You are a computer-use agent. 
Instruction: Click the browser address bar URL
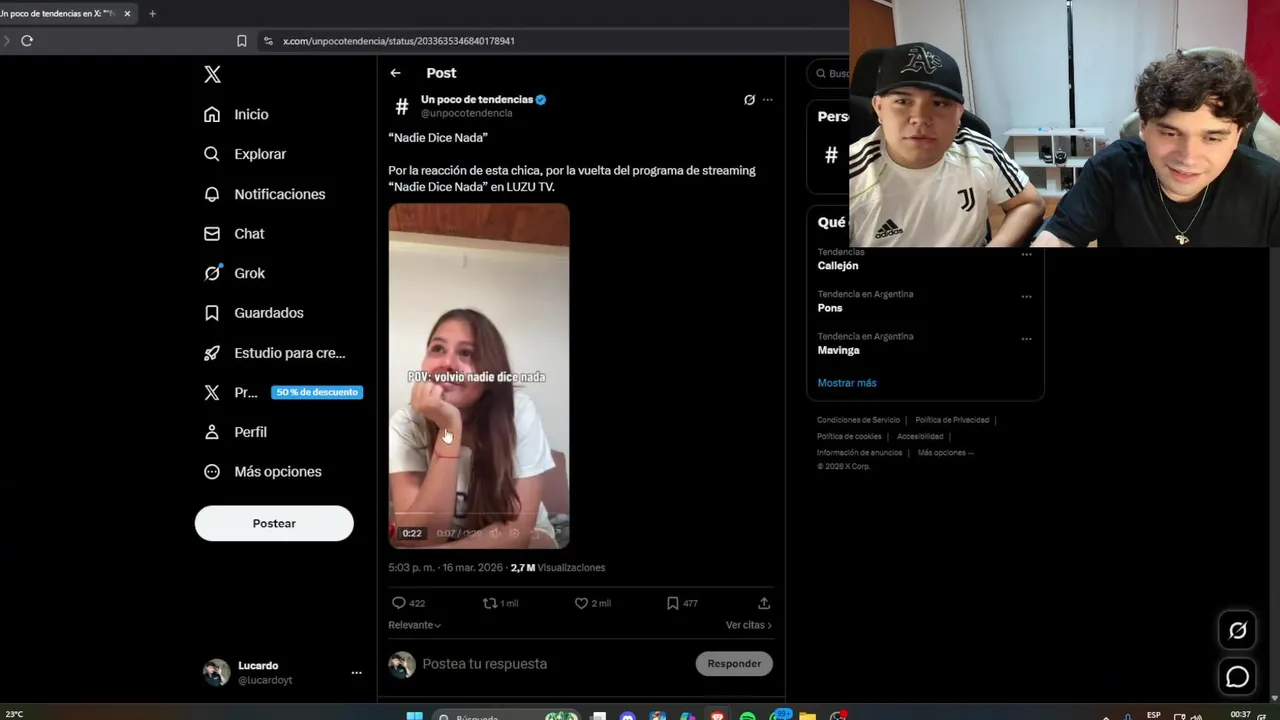click(x=398, y=41)
